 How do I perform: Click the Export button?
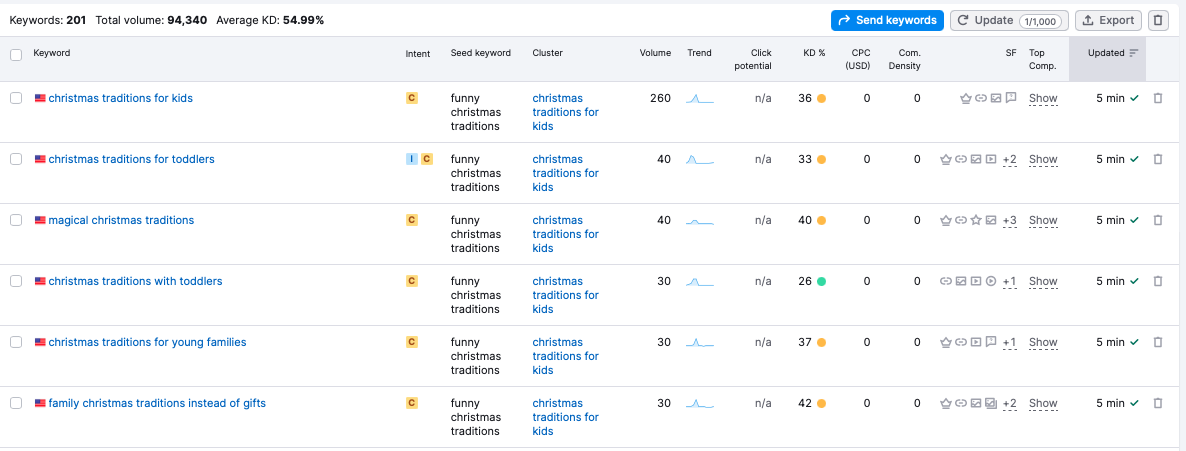(1109, 20)
